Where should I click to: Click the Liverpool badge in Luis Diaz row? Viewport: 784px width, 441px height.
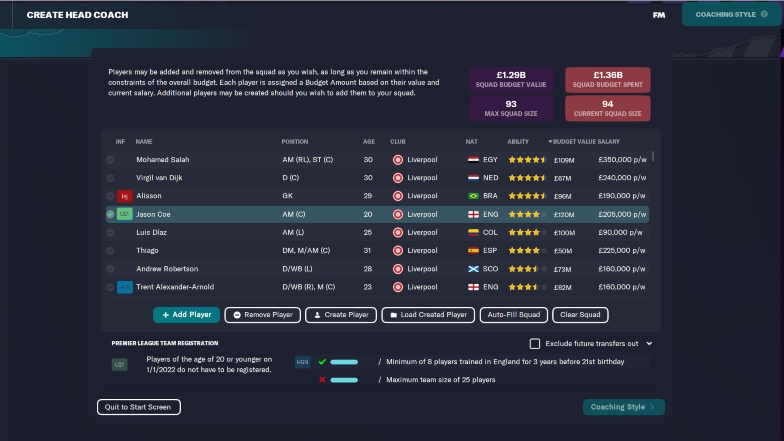point(398,232)
